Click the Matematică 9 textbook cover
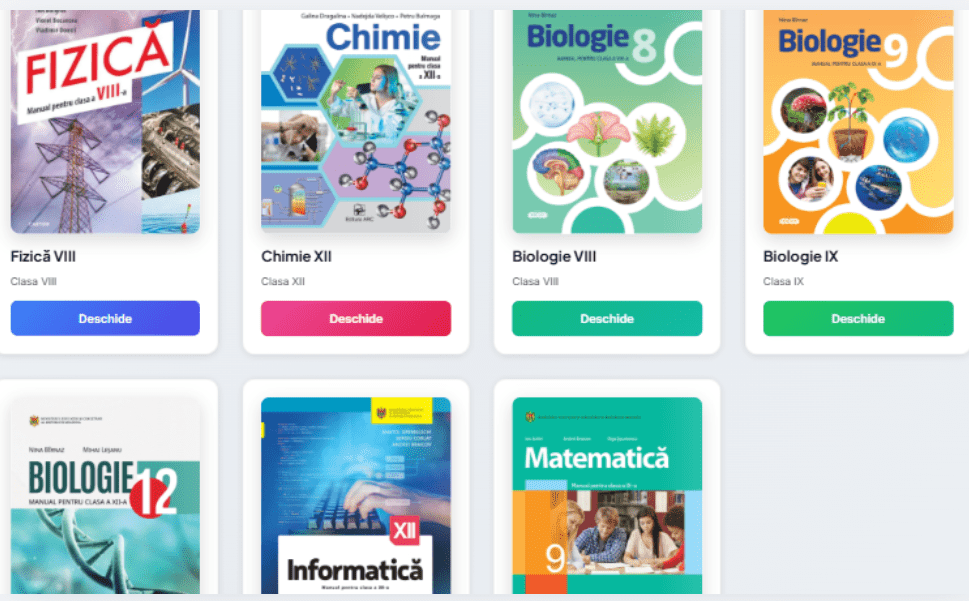 tap(607, 495)
